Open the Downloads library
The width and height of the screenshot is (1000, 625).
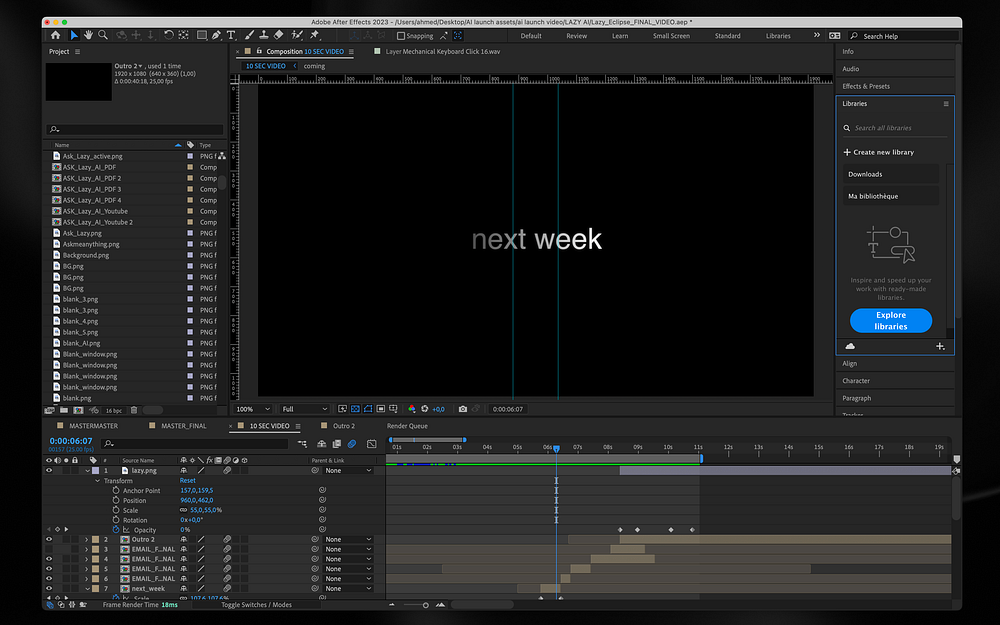click(891, 174)
